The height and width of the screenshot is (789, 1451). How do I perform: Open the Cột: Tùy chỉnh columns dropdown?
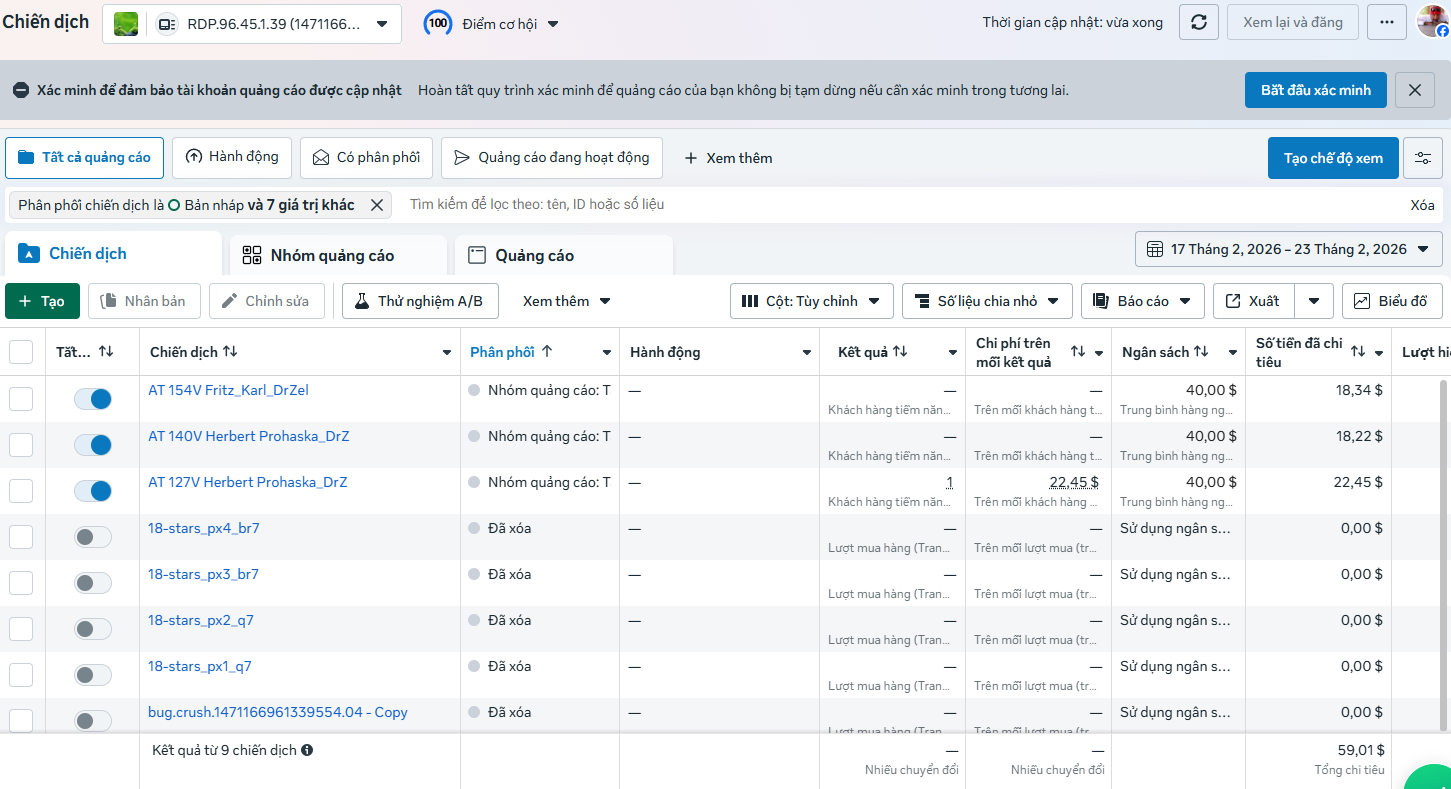click(x=811, y=301)
